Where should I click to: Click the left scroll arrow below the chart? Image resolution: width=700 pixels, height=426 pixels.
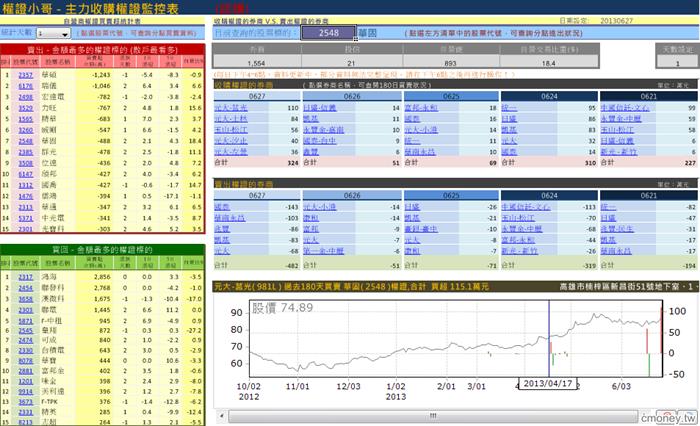pos(221,416)
